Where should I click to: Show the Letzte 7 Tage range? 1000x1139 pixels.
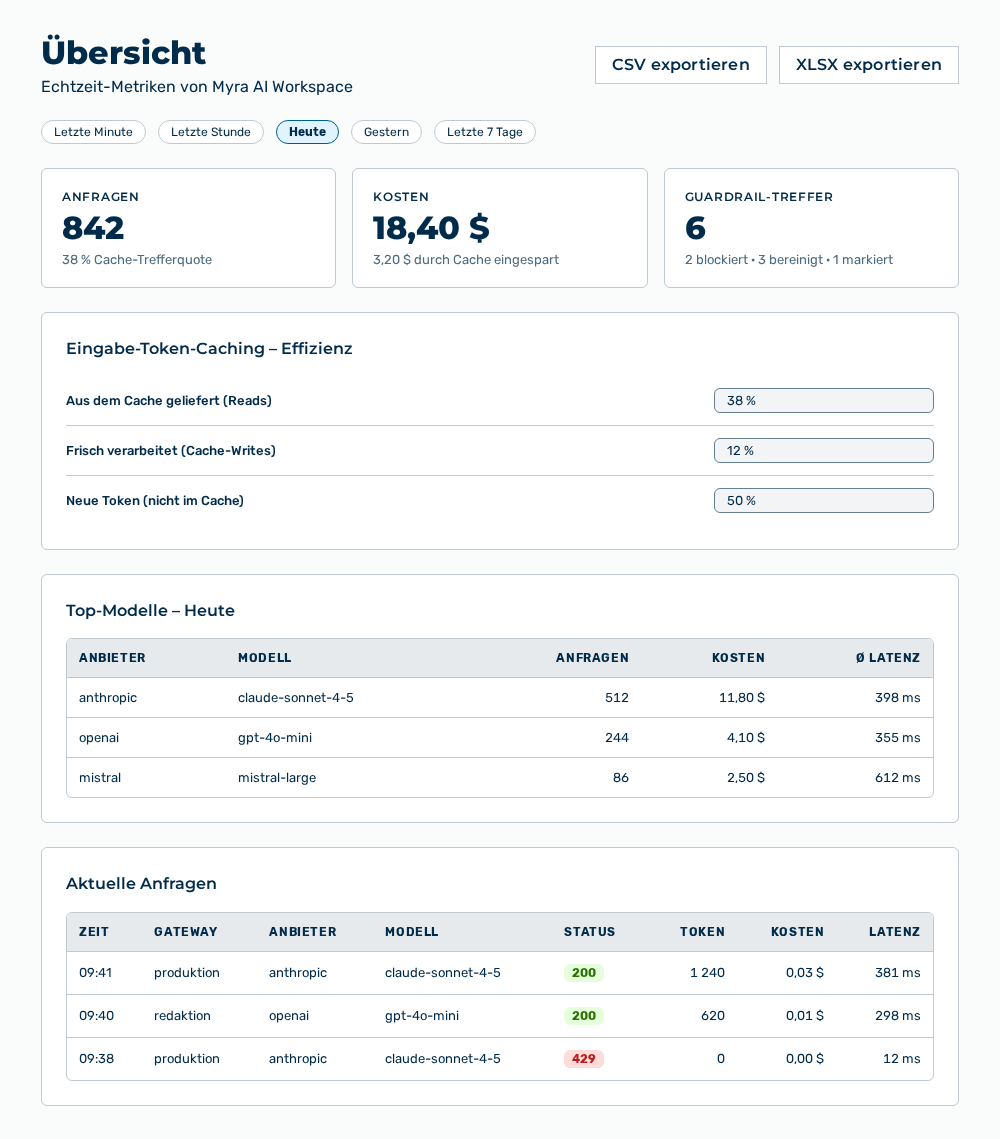[x=484, y=132]
